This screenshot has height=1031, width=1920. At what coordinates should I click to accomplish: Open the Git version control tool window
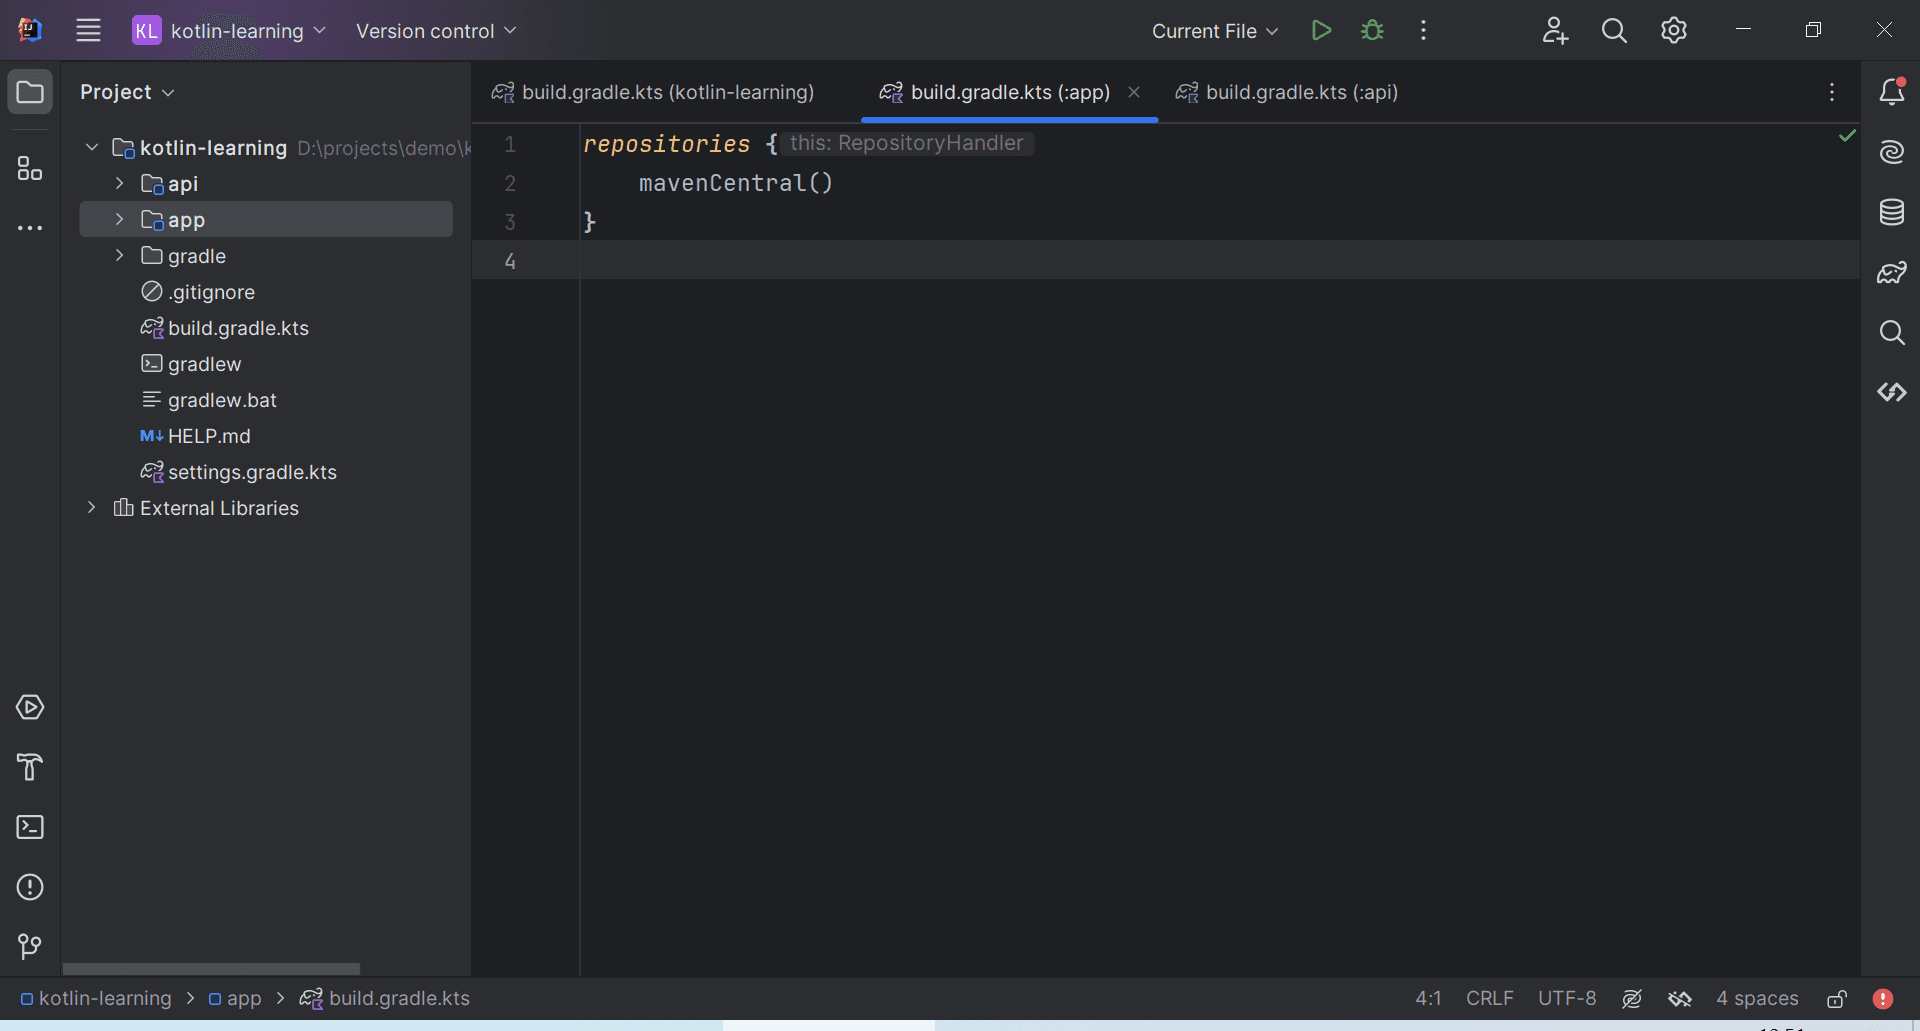[30, 946]
